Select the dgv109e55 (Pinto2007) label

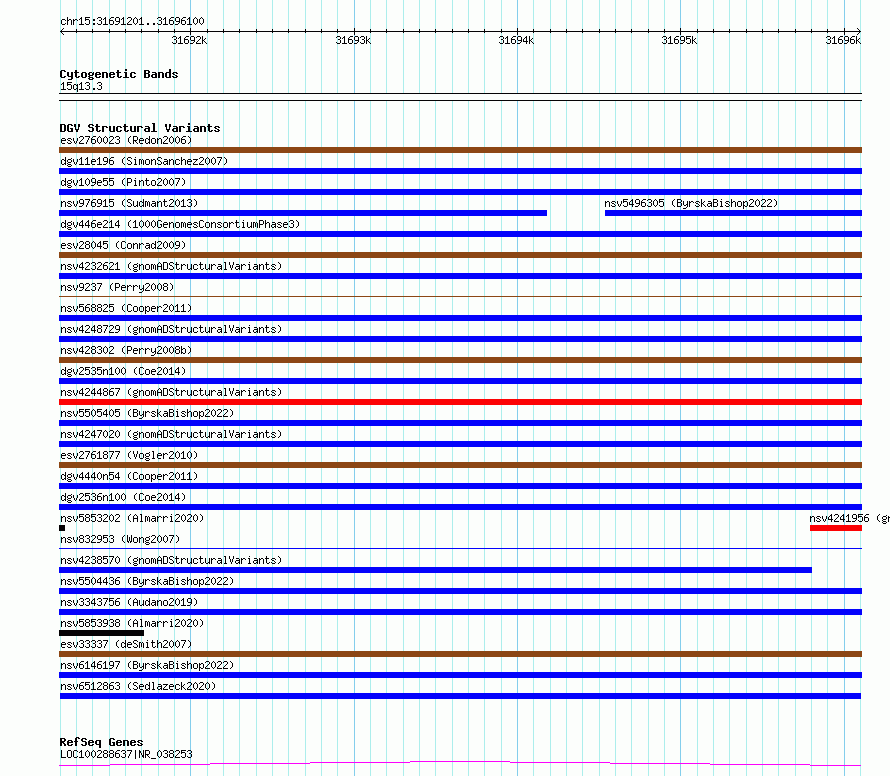click(123, 182)
